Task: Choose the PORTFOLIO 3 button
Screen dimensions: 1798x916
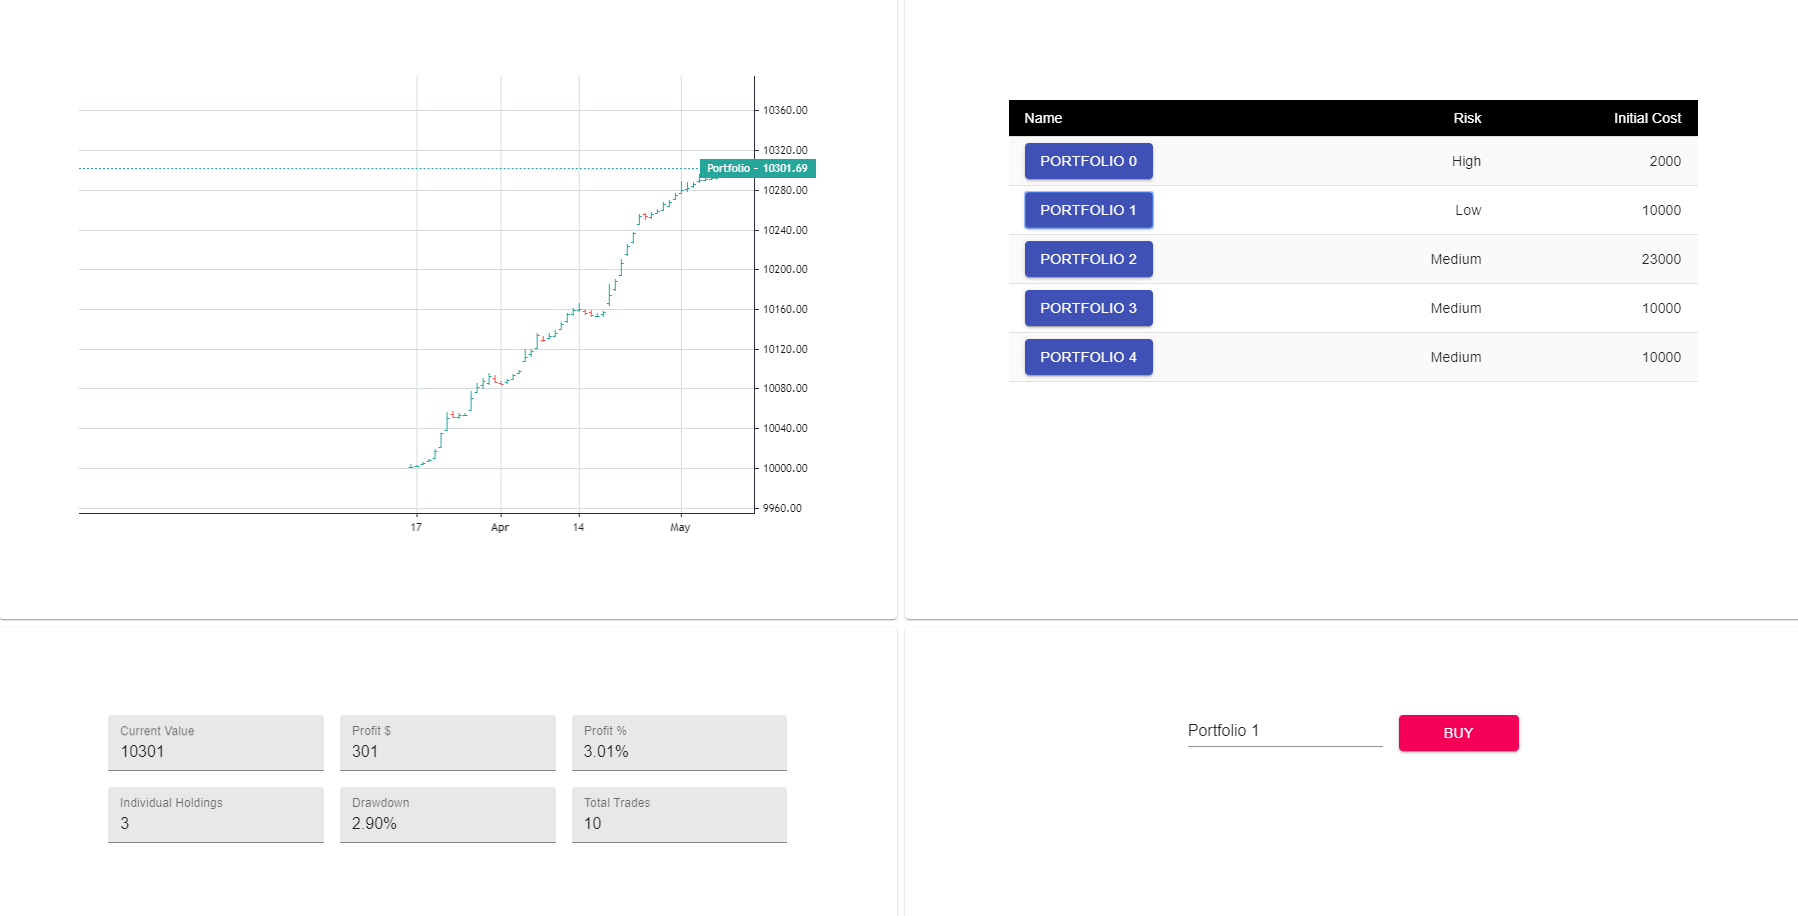Action: coord(1088,308)
